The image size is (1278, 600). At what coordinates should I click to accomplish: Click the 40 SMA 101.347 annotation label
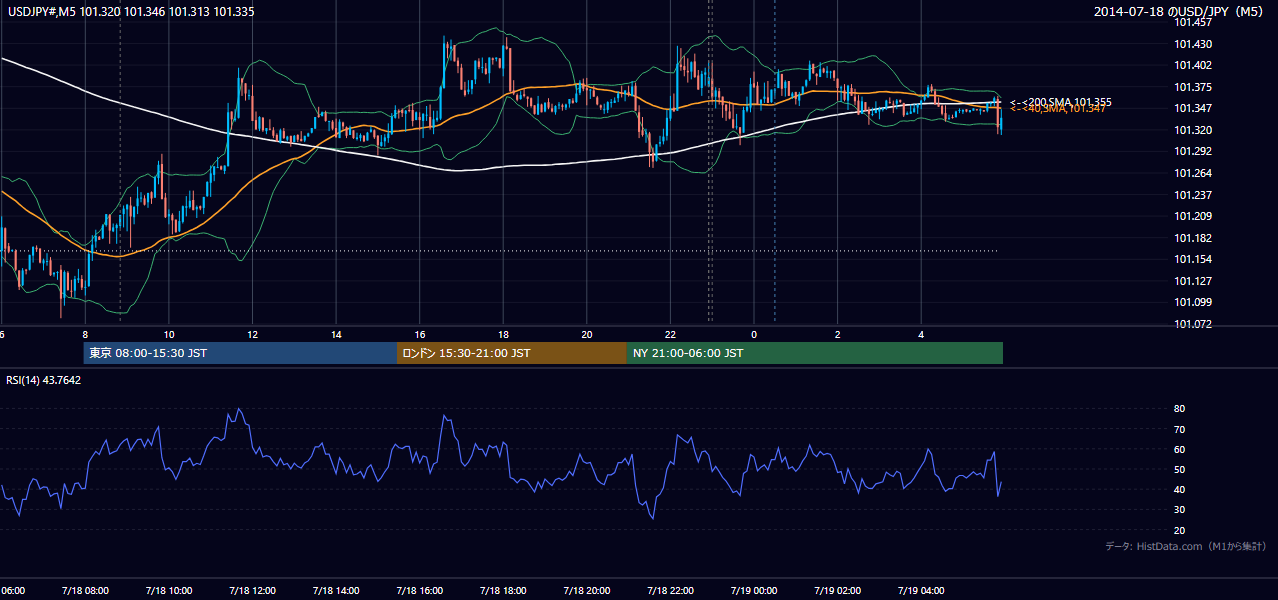(x=1057, y=108)
